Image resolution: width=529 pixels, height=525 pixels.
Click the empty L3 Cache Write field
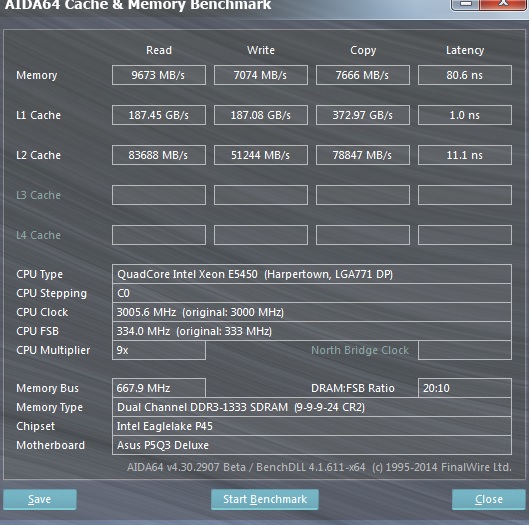[x=261, y=195]
